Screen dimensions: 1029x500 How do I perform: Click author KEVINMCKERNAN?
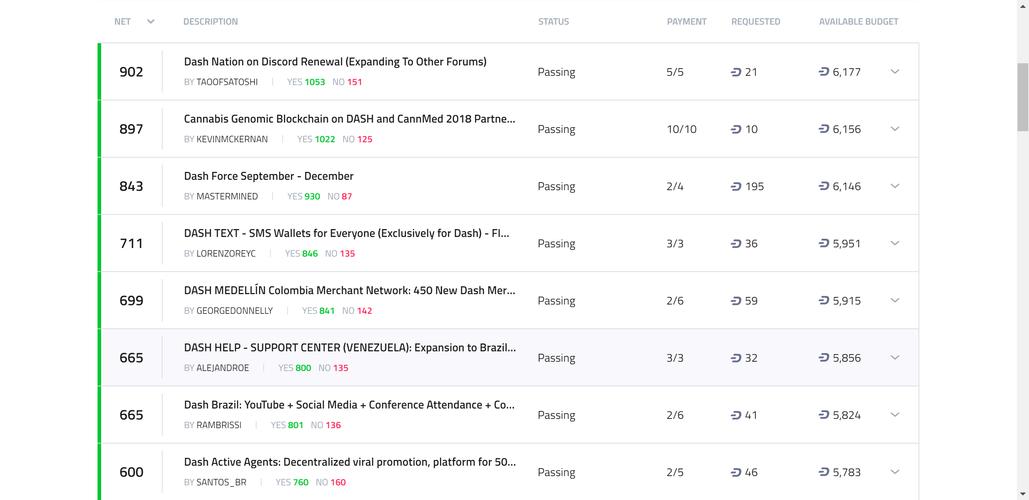232,139
